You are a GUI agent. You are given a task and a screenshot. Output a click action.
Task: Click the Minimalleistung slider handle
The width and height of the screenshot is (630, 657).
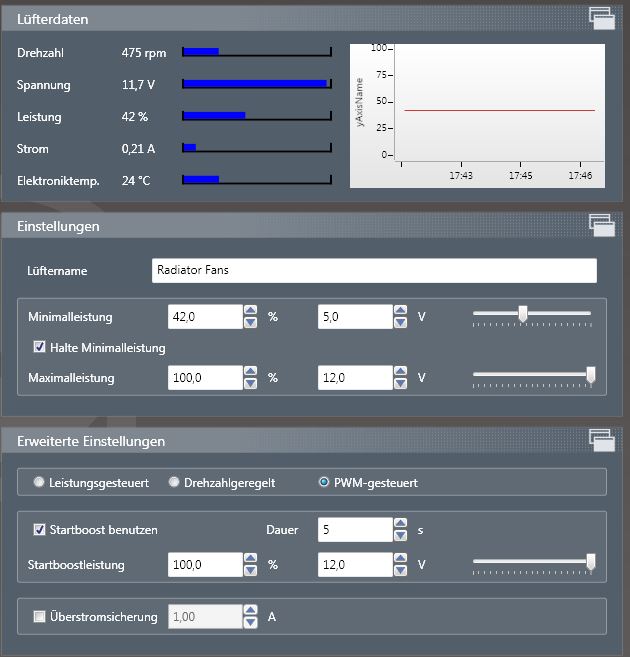[x=522, y=316]
